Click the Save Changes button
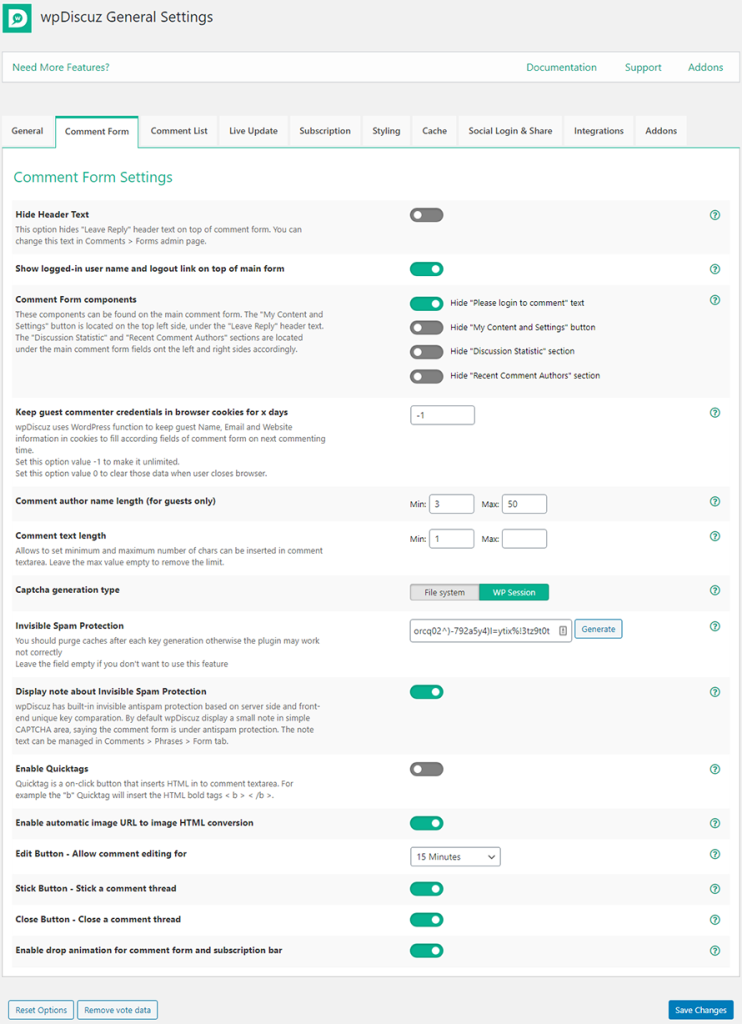742x1024 pixels. pyautogui.click(x=701, y=1010)
